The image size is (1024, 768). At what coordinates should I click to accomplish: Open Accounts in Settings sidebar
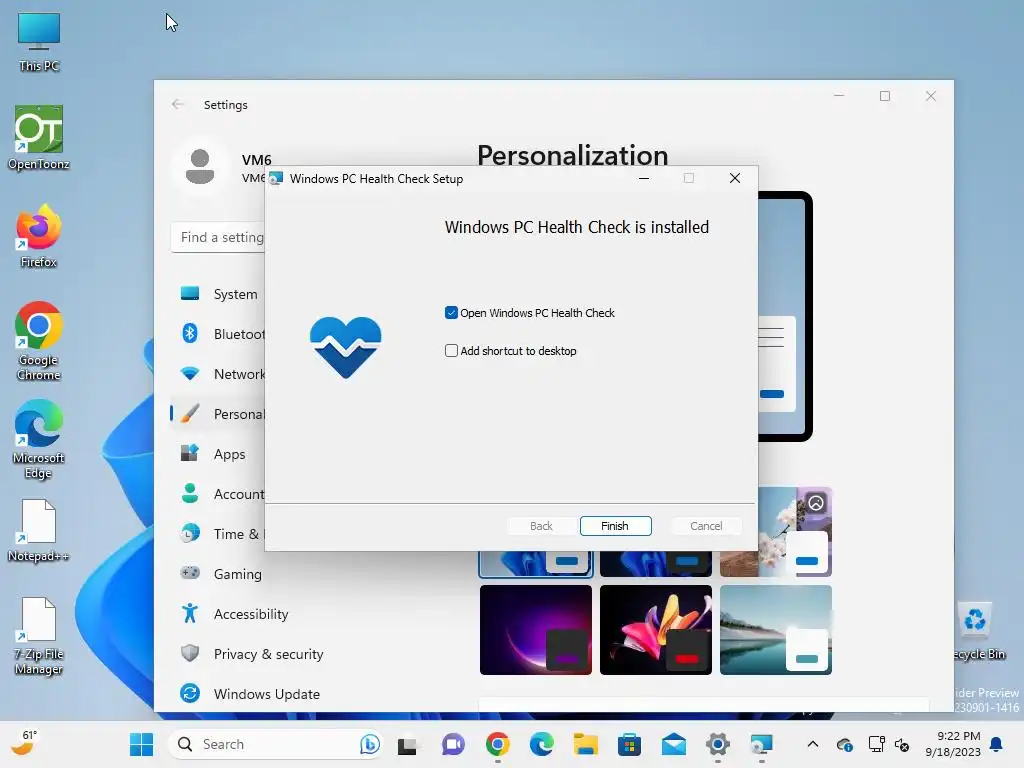pyautogui.click(x=218, y=494)
